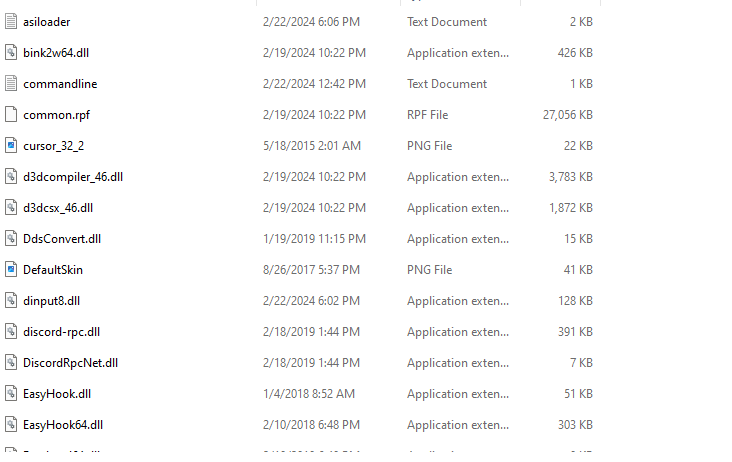Click the cursor_32_2 PNG image icon
Screen dimensions: 732x462
point(11,146)
